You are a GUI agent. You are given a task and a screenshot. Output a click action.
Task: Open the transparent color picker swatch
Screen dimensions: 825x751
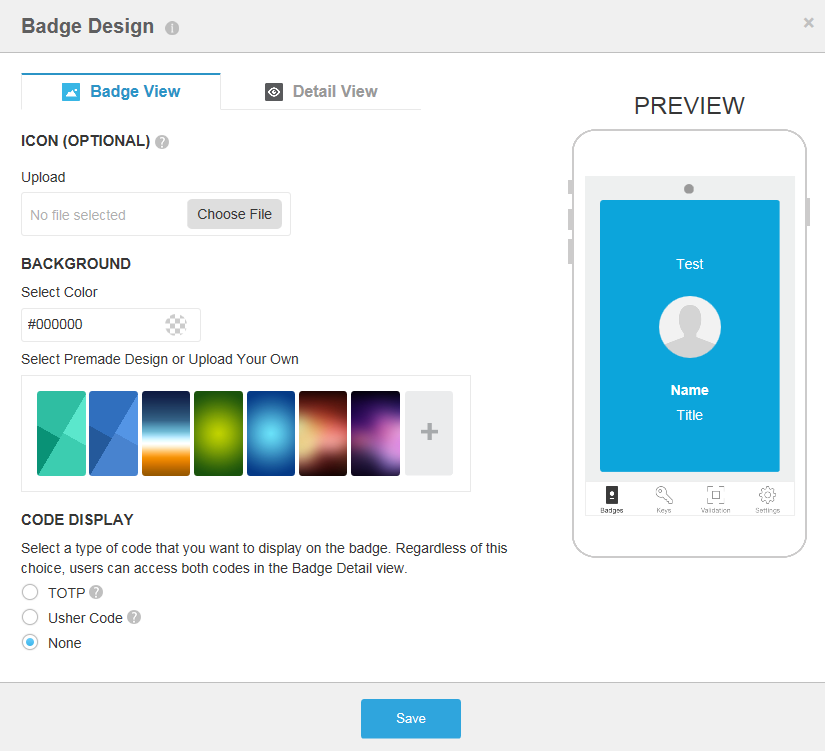(x=176, y=325)
